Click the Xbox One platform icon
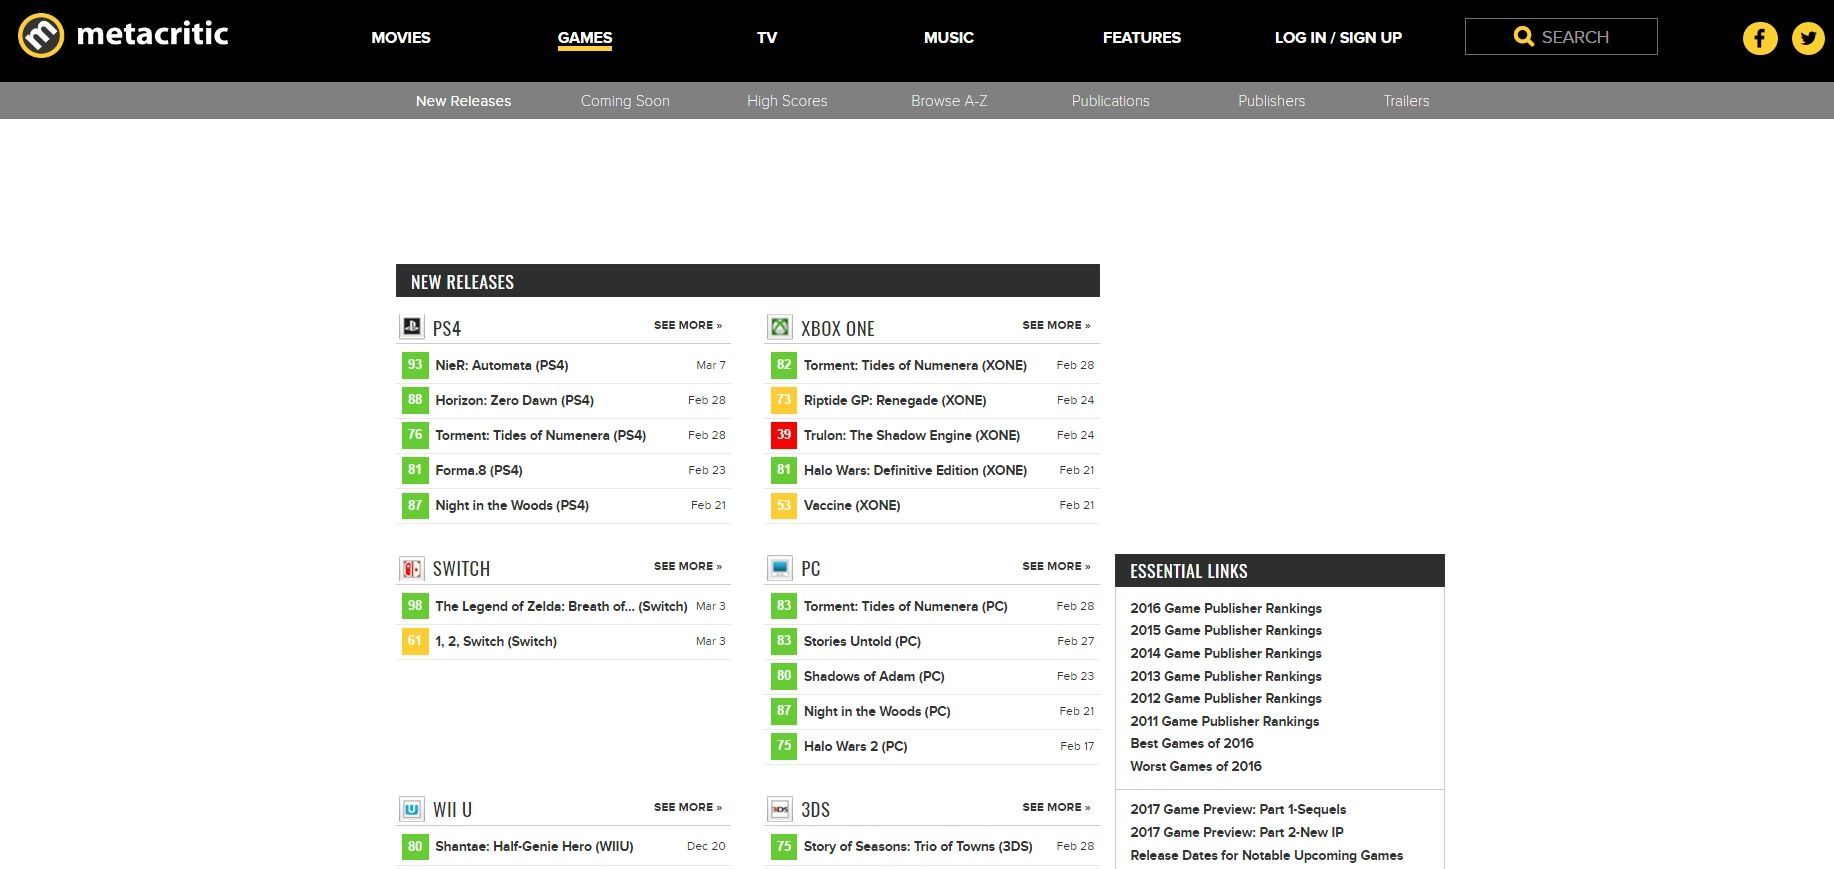 (780, 326)
